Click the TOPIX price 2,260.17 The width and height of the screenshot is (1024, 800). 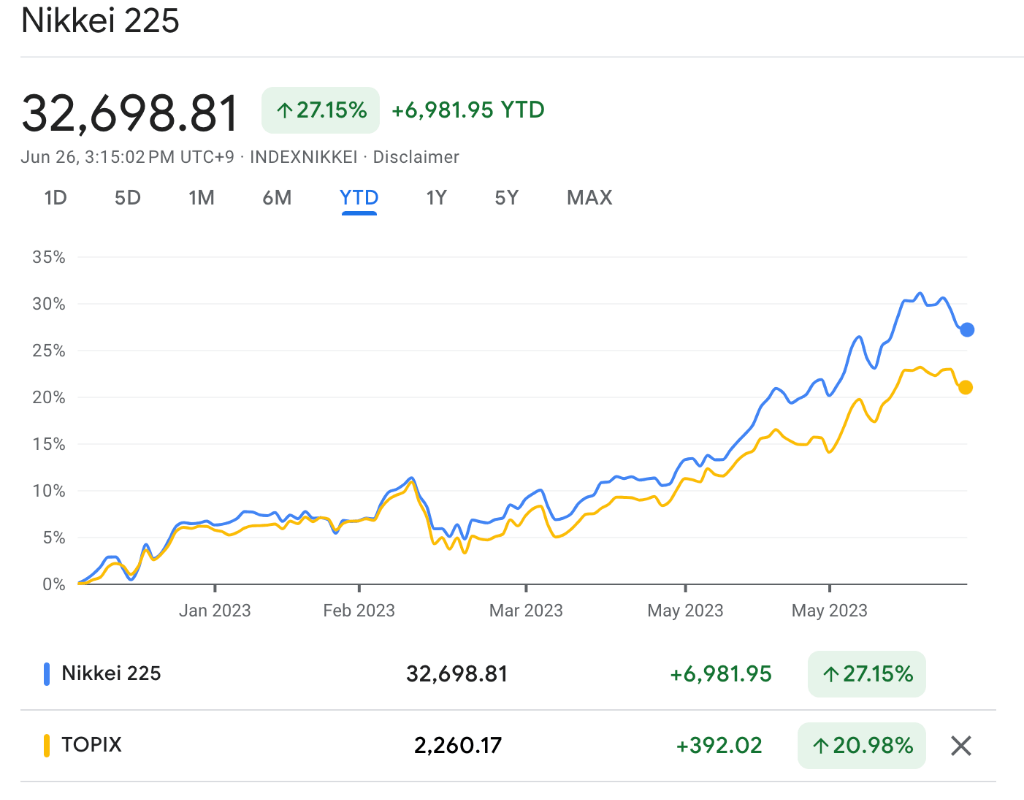point(458,746)
